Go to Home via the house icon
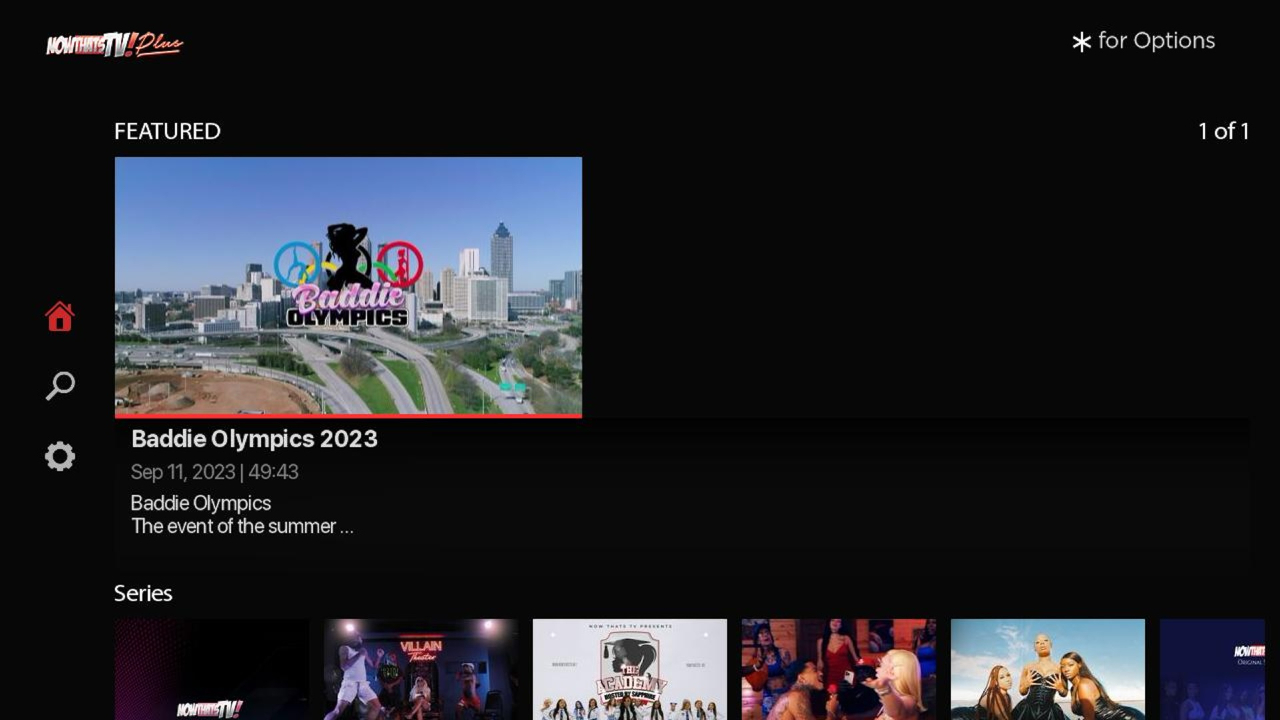Image resolution: width=1280 pixels, height=720 pixels. (x=60, y=317)
